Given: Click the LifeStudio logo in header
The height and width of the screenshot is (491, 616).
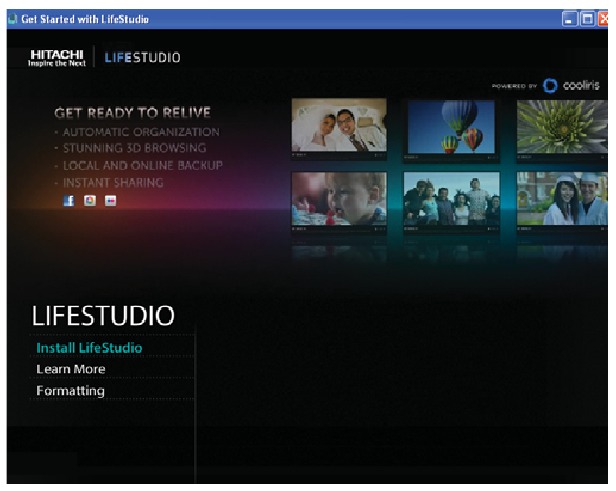Looking at the screenshot, I should coord(143,58).
